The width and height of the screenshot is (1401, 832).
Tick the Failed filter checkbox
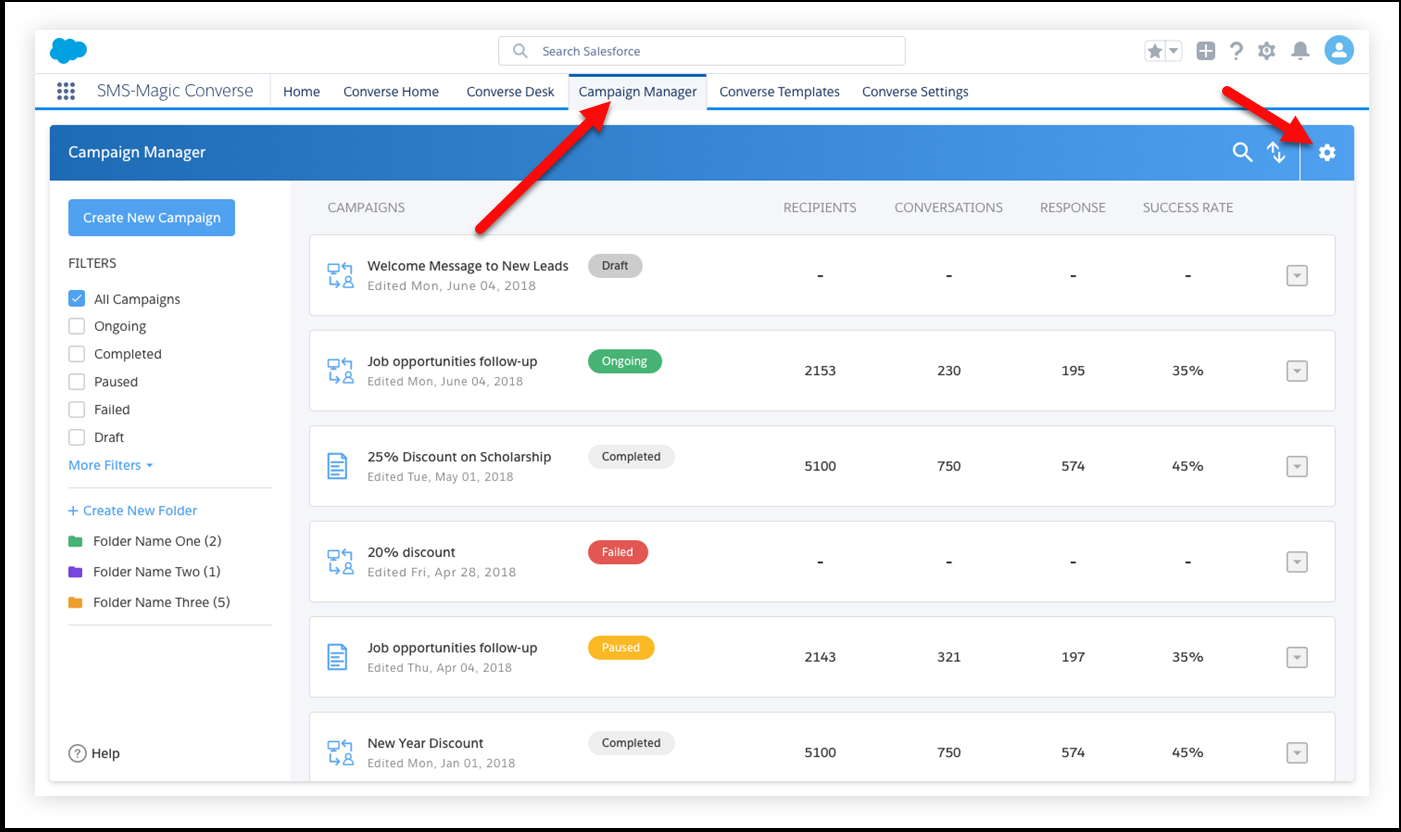coord(76,409)
